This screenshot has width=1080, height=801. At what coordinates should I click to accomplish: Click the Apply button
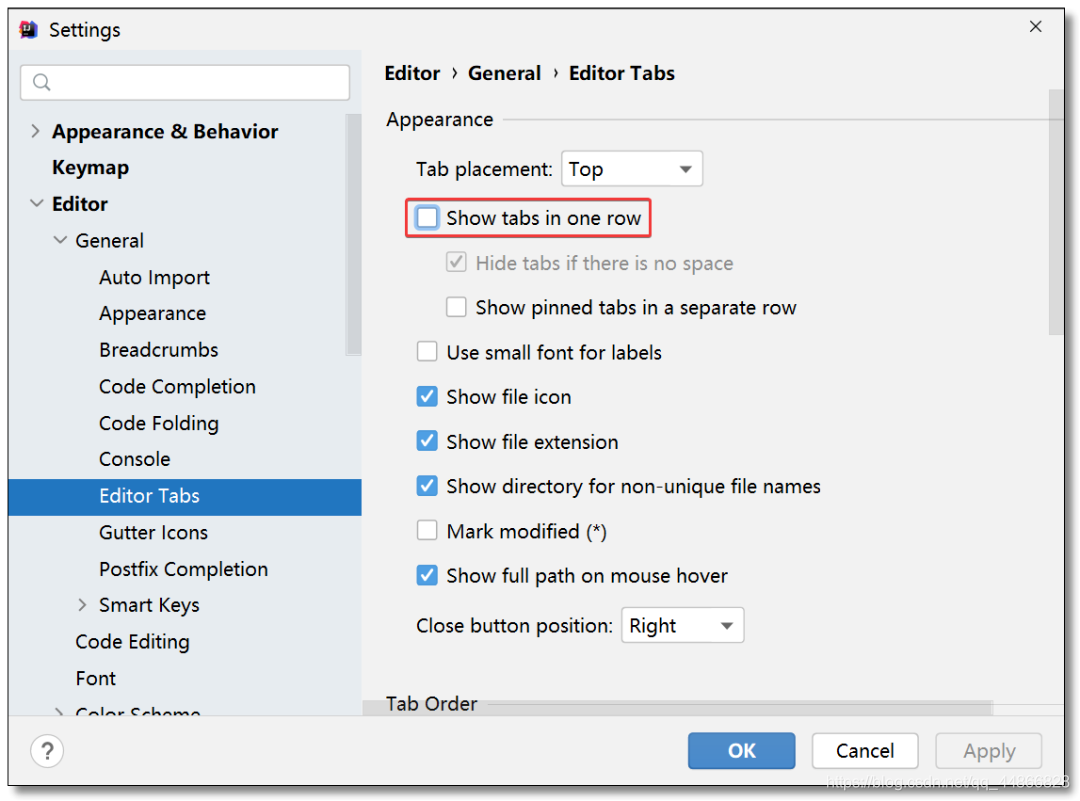coord(988,750)
